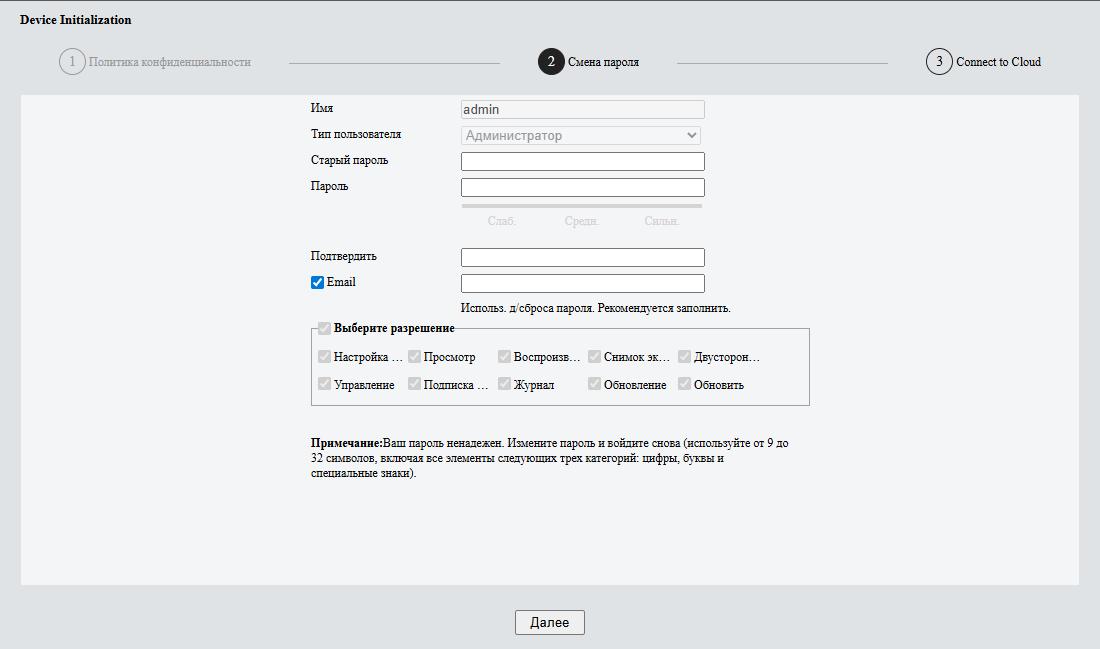Click the step 1 circle icon

pos(72,62)
